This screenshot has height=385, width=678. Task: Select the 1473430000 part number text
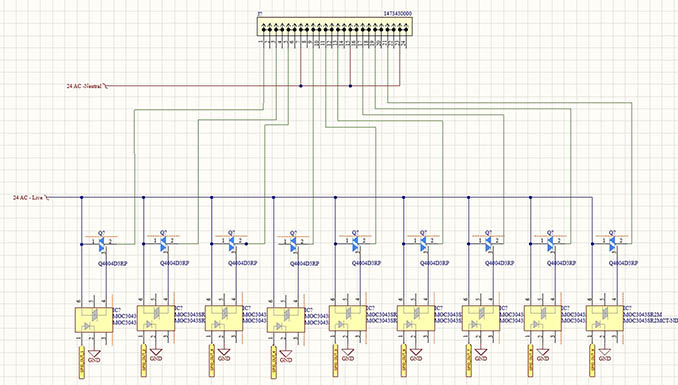398,14
